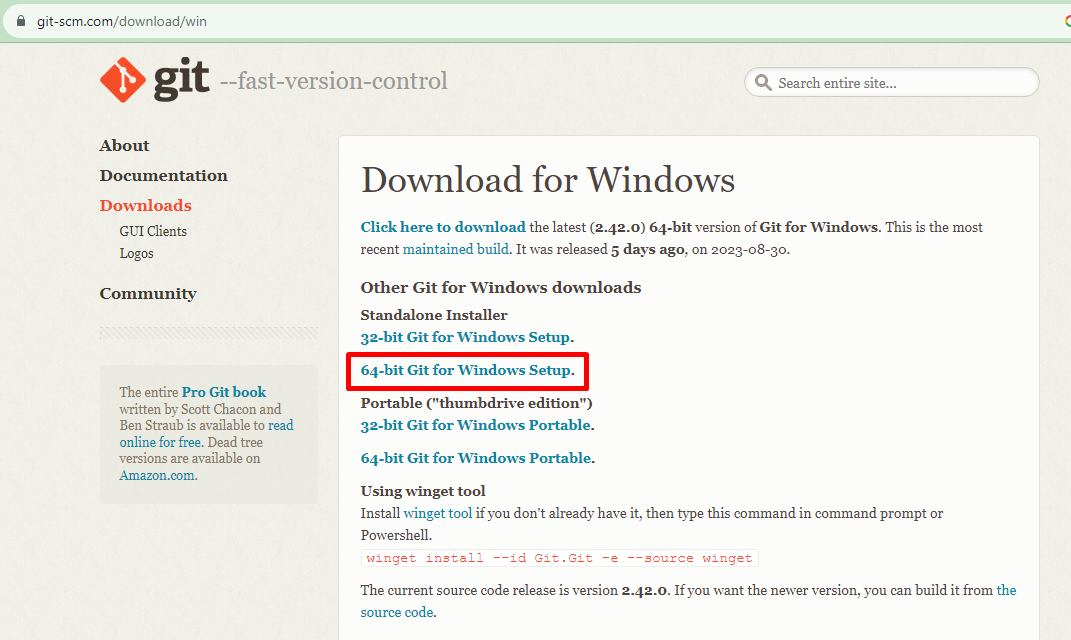Download the highlighted 64-bit Git for Windows Setup
Image resolution: width=1071 pixels, height=640 pixels.
[466, 370]
